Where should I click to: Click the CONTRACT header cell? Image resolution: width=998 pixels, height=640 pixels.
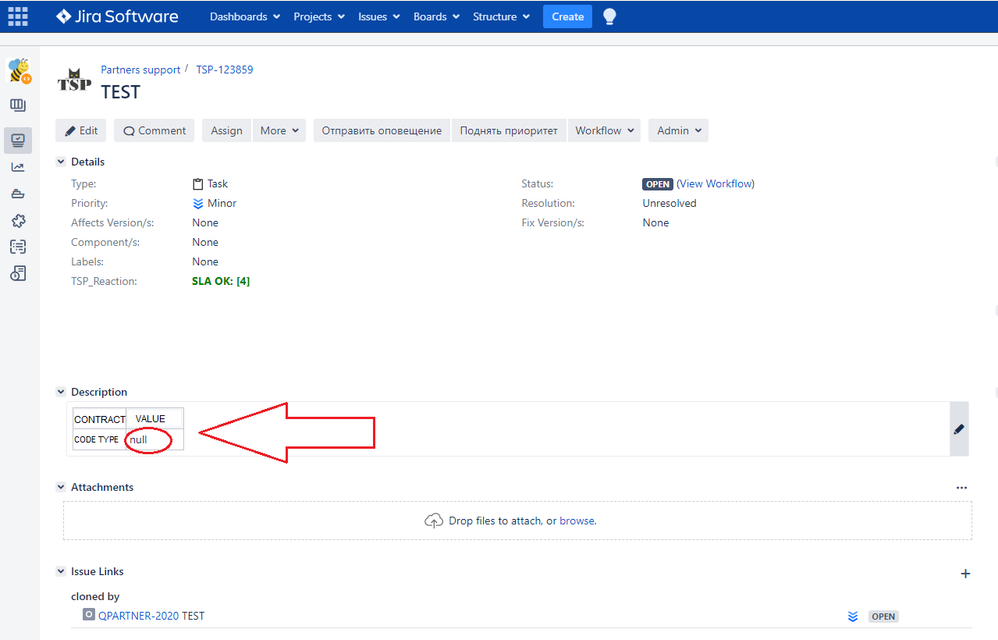(99, 419)
